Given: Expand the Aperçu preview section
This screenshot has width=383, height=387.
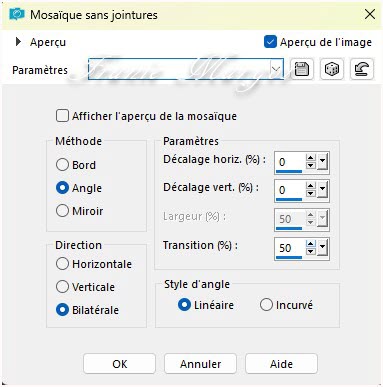Looking at the screenshot, I should click(18, 42).
